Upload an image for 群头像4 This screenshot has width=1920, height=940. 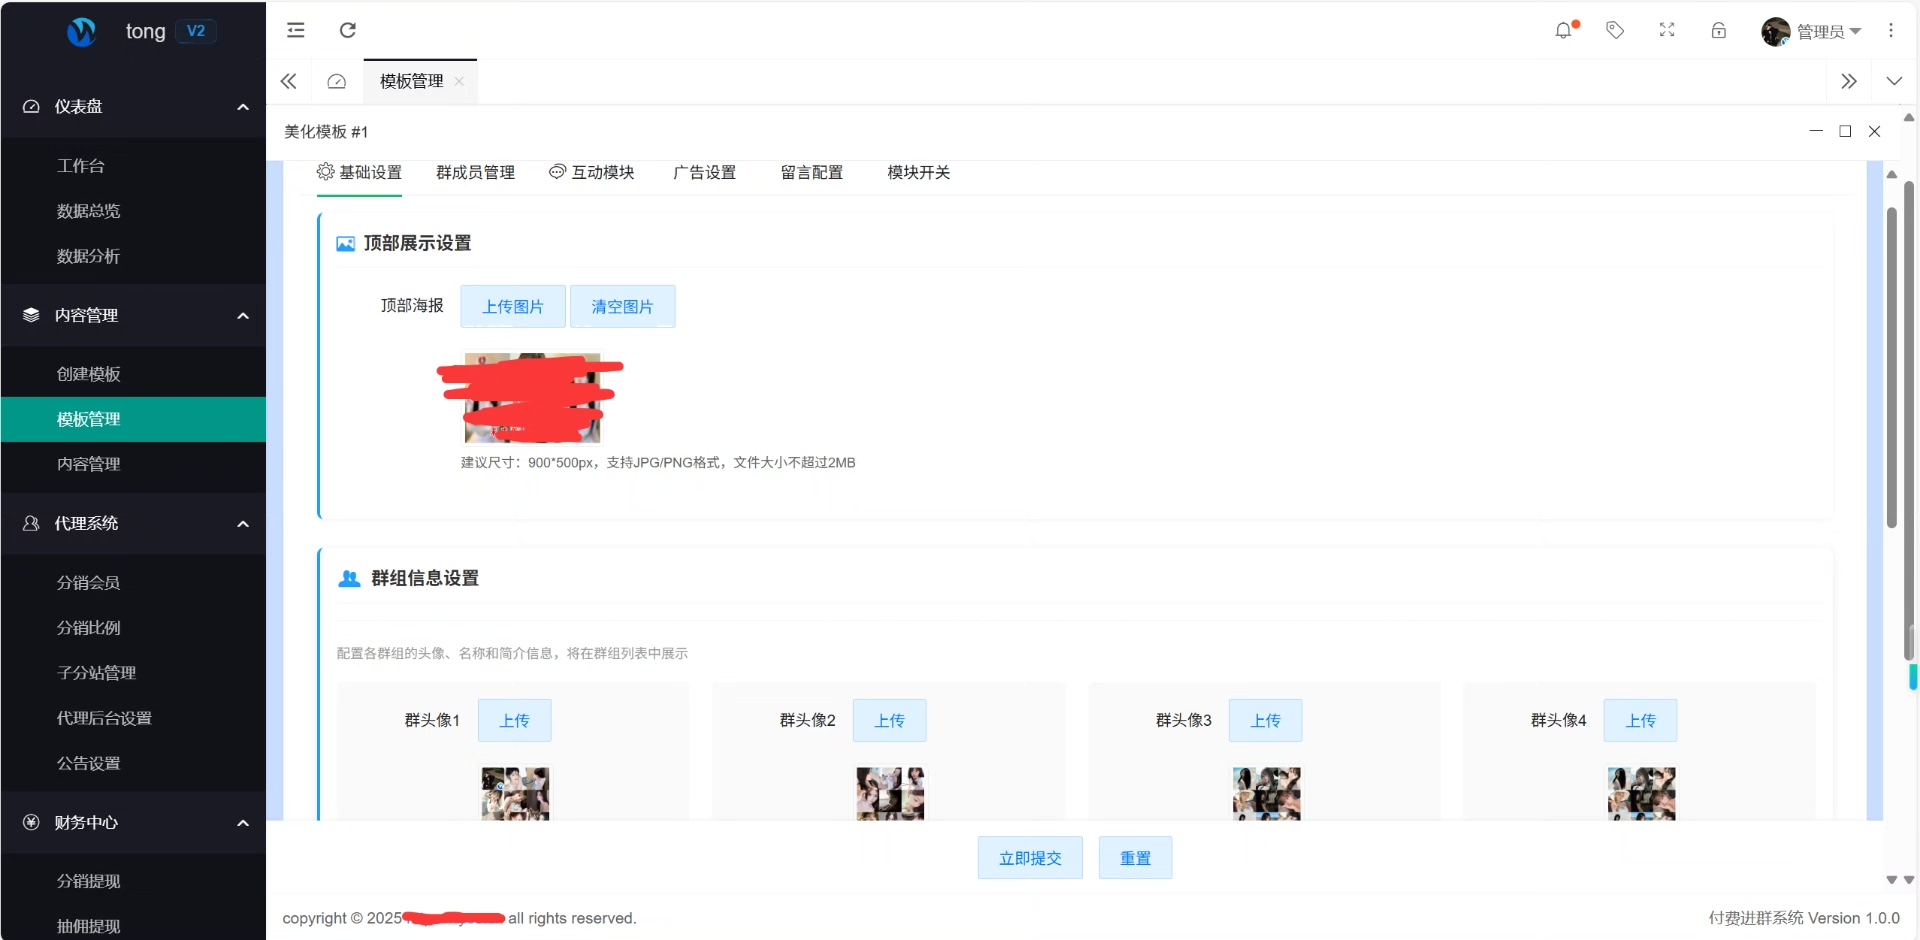(1641, 720)
